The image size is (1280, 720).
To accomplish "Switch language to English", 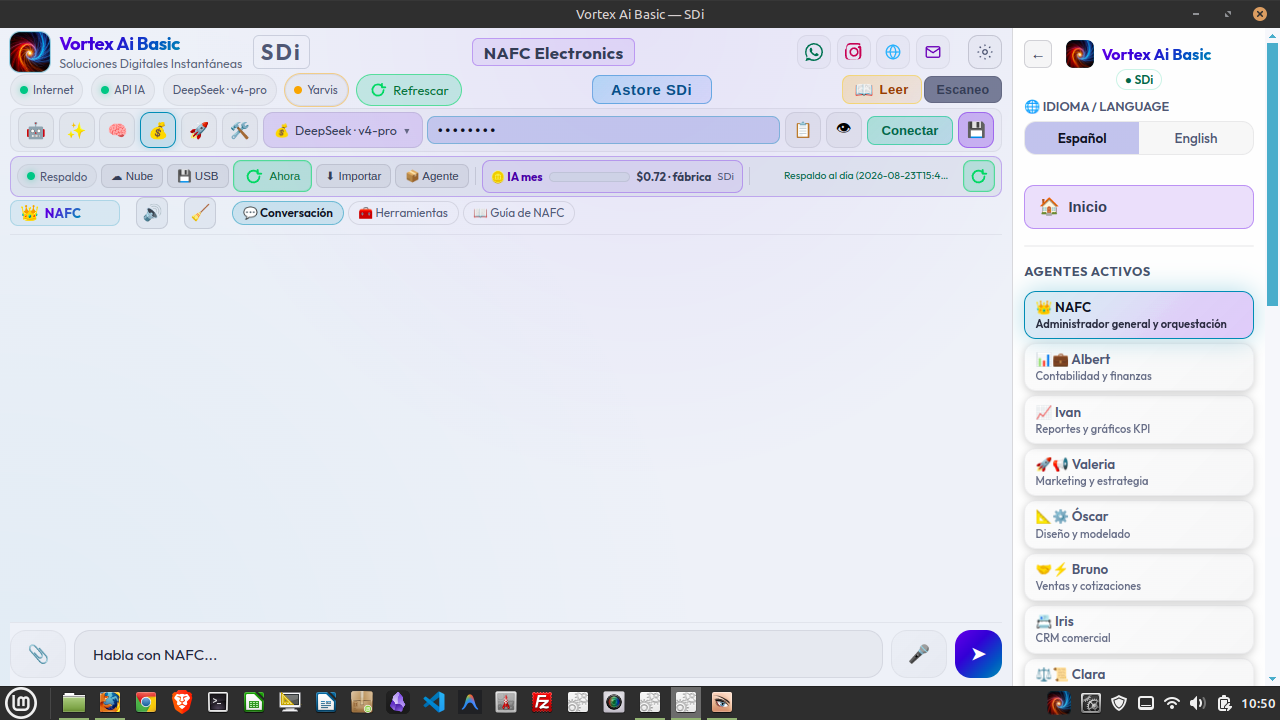I will click(1196, 138).
